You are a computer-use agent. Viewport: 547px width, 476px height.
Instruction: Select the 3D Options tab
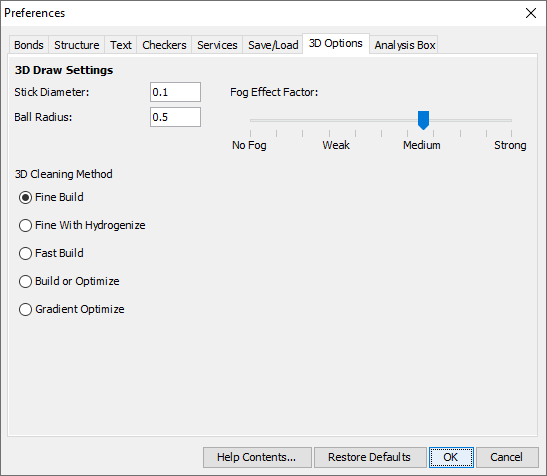tap(336, 44)
